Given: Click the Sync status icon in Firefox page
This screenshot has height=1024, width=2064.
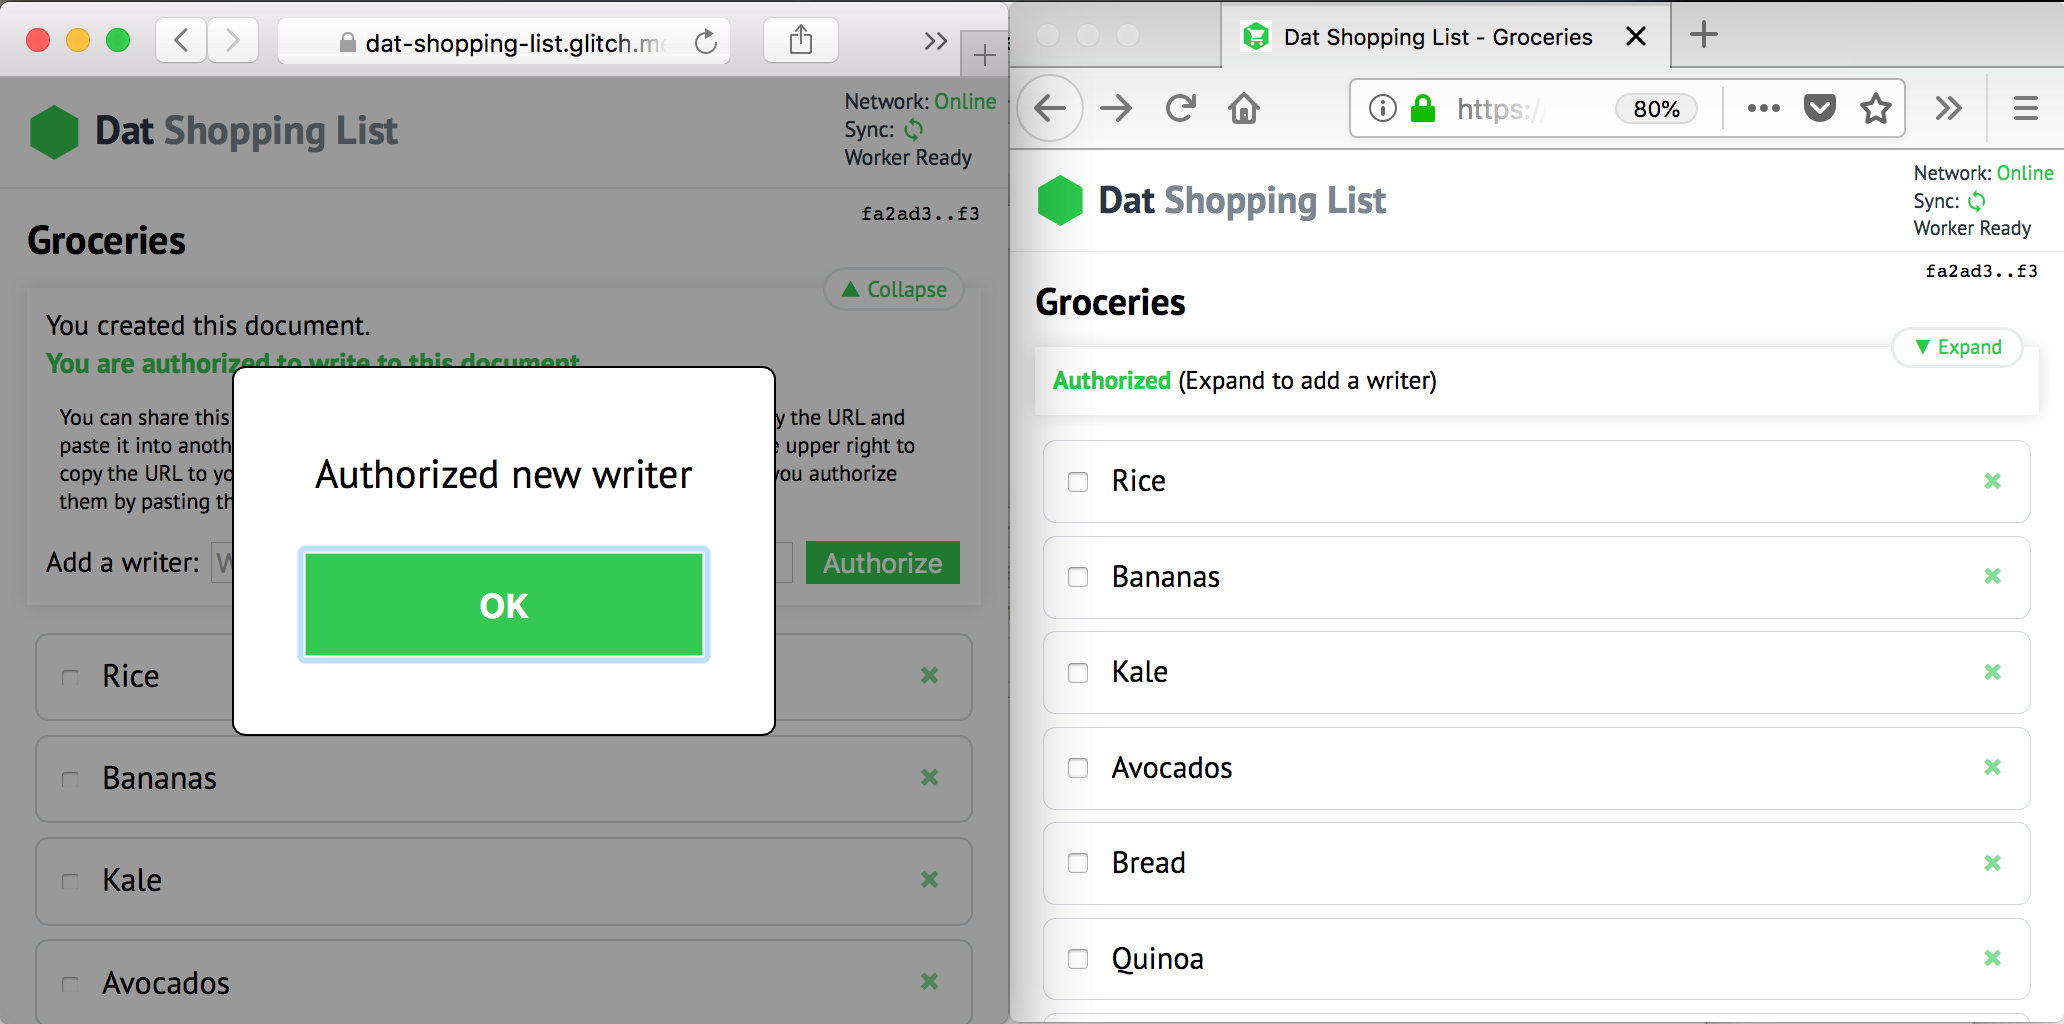Looking at the screenshot, I should [1977, 201].
